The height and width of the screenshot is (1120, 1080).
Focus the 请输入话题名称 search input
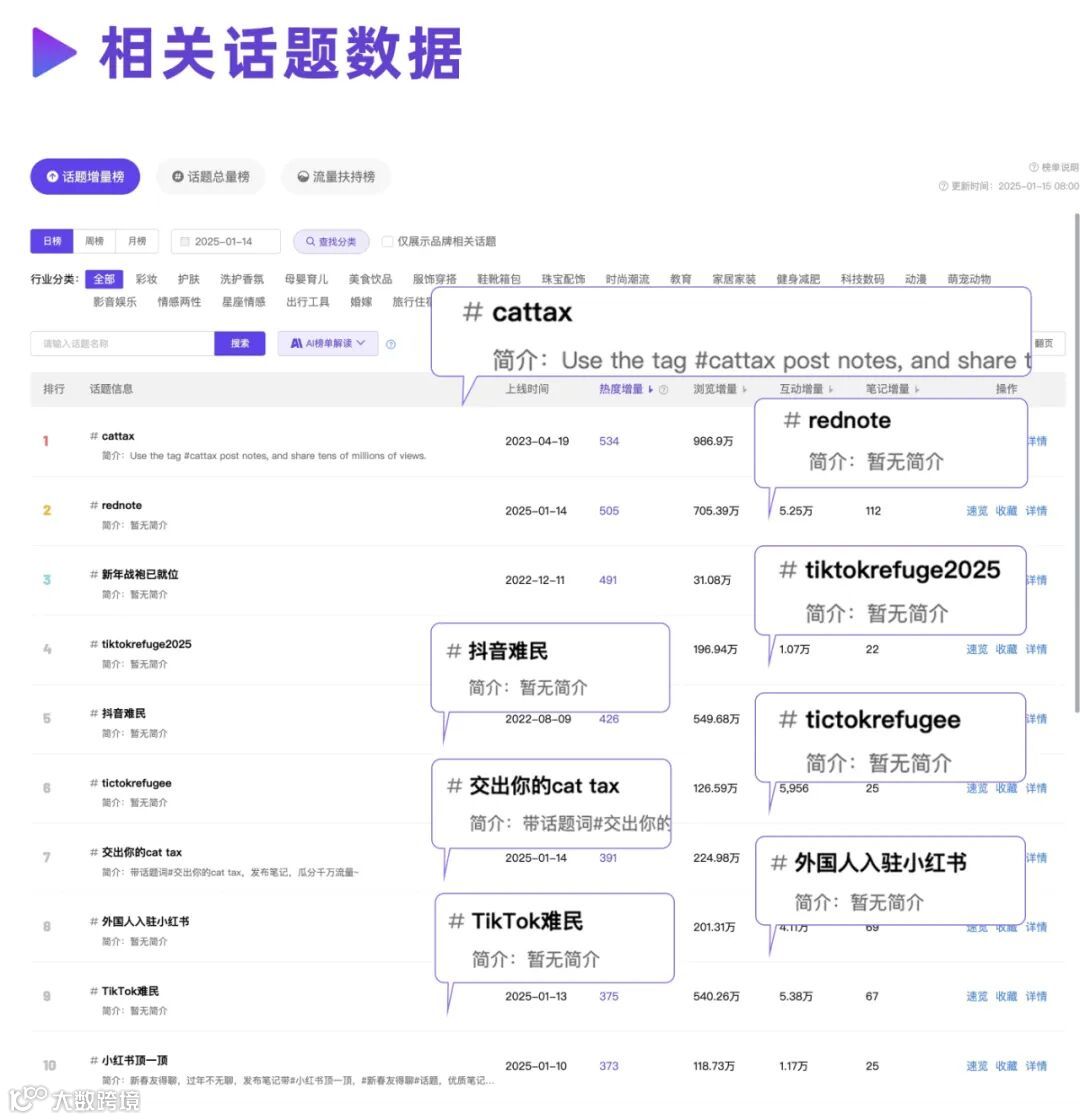pos(122,344)
